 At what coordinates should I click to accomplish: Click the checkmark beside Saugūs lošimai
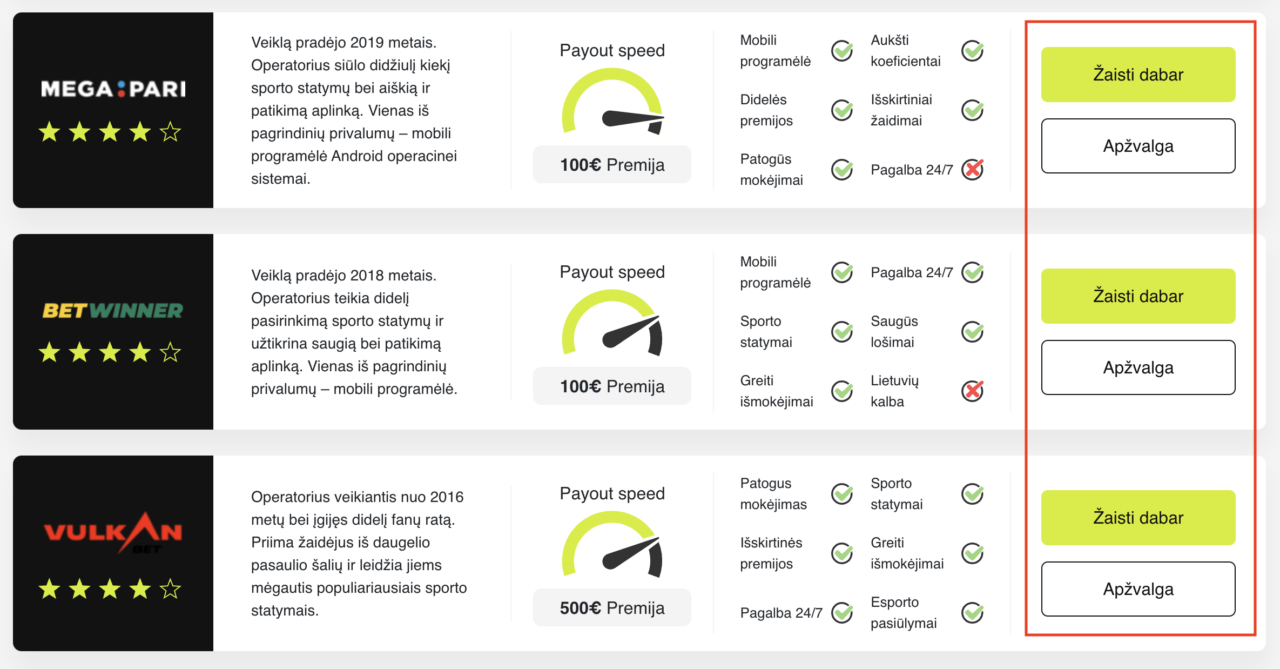click(x=972, y=331)
